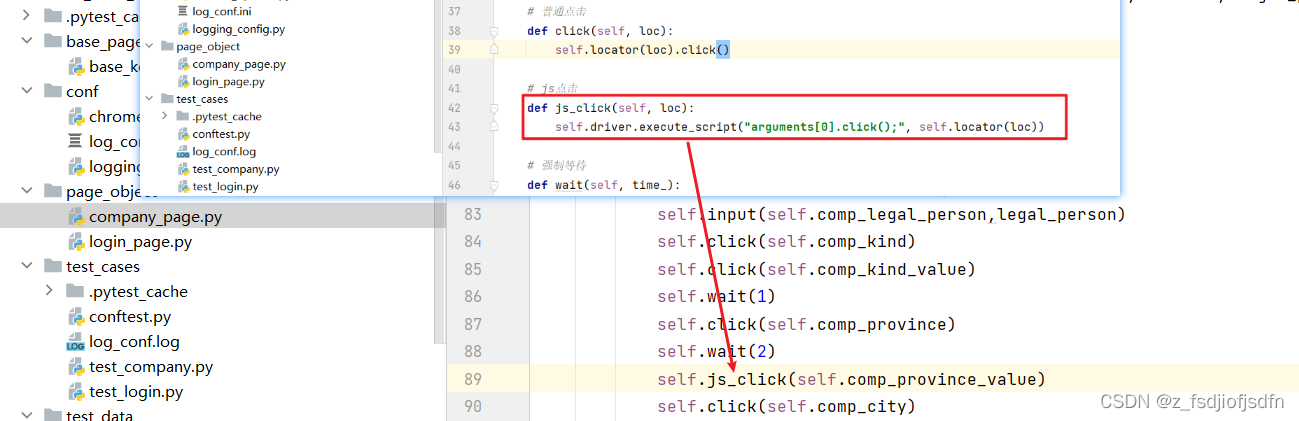Toggle code fold marker on line 42
1299x421 pixels.
point(494,108)
